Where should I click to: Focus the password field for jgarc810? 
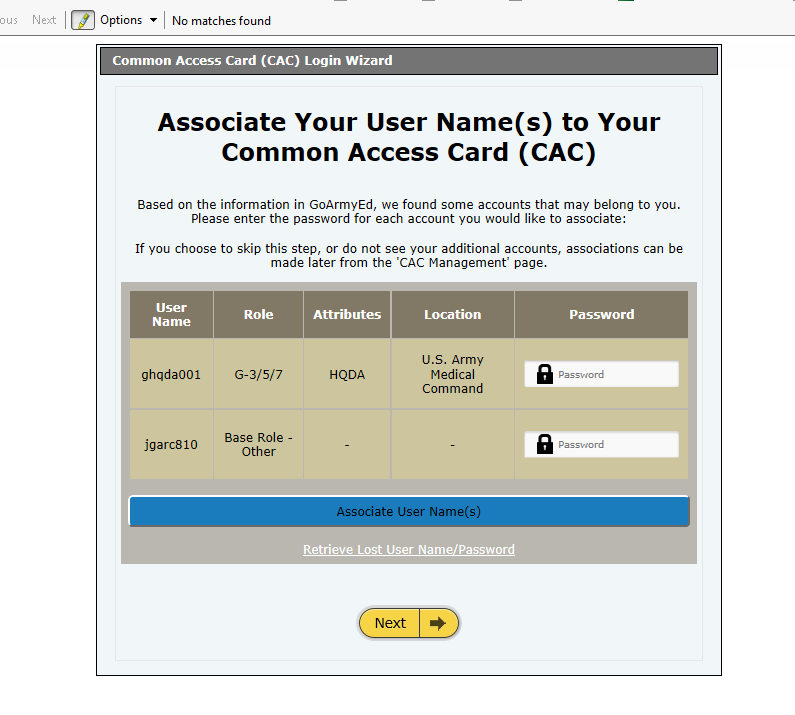coord(601,444)
